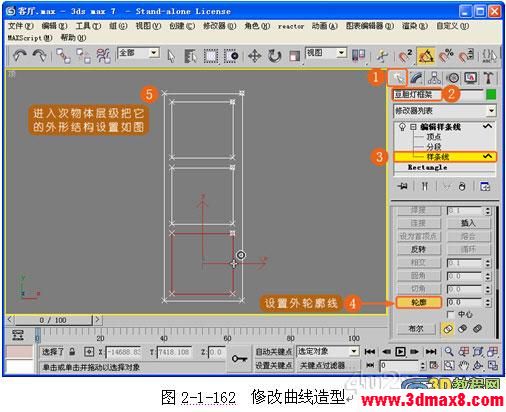Click outline value spinner arrows

[x=488, y=302]
